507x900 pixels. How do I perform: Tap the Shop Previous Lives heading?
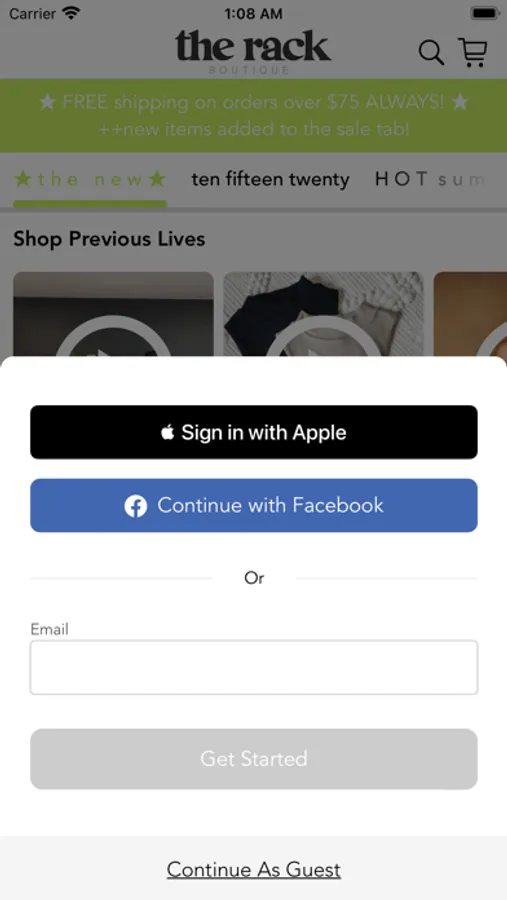(x=109, y=239)
